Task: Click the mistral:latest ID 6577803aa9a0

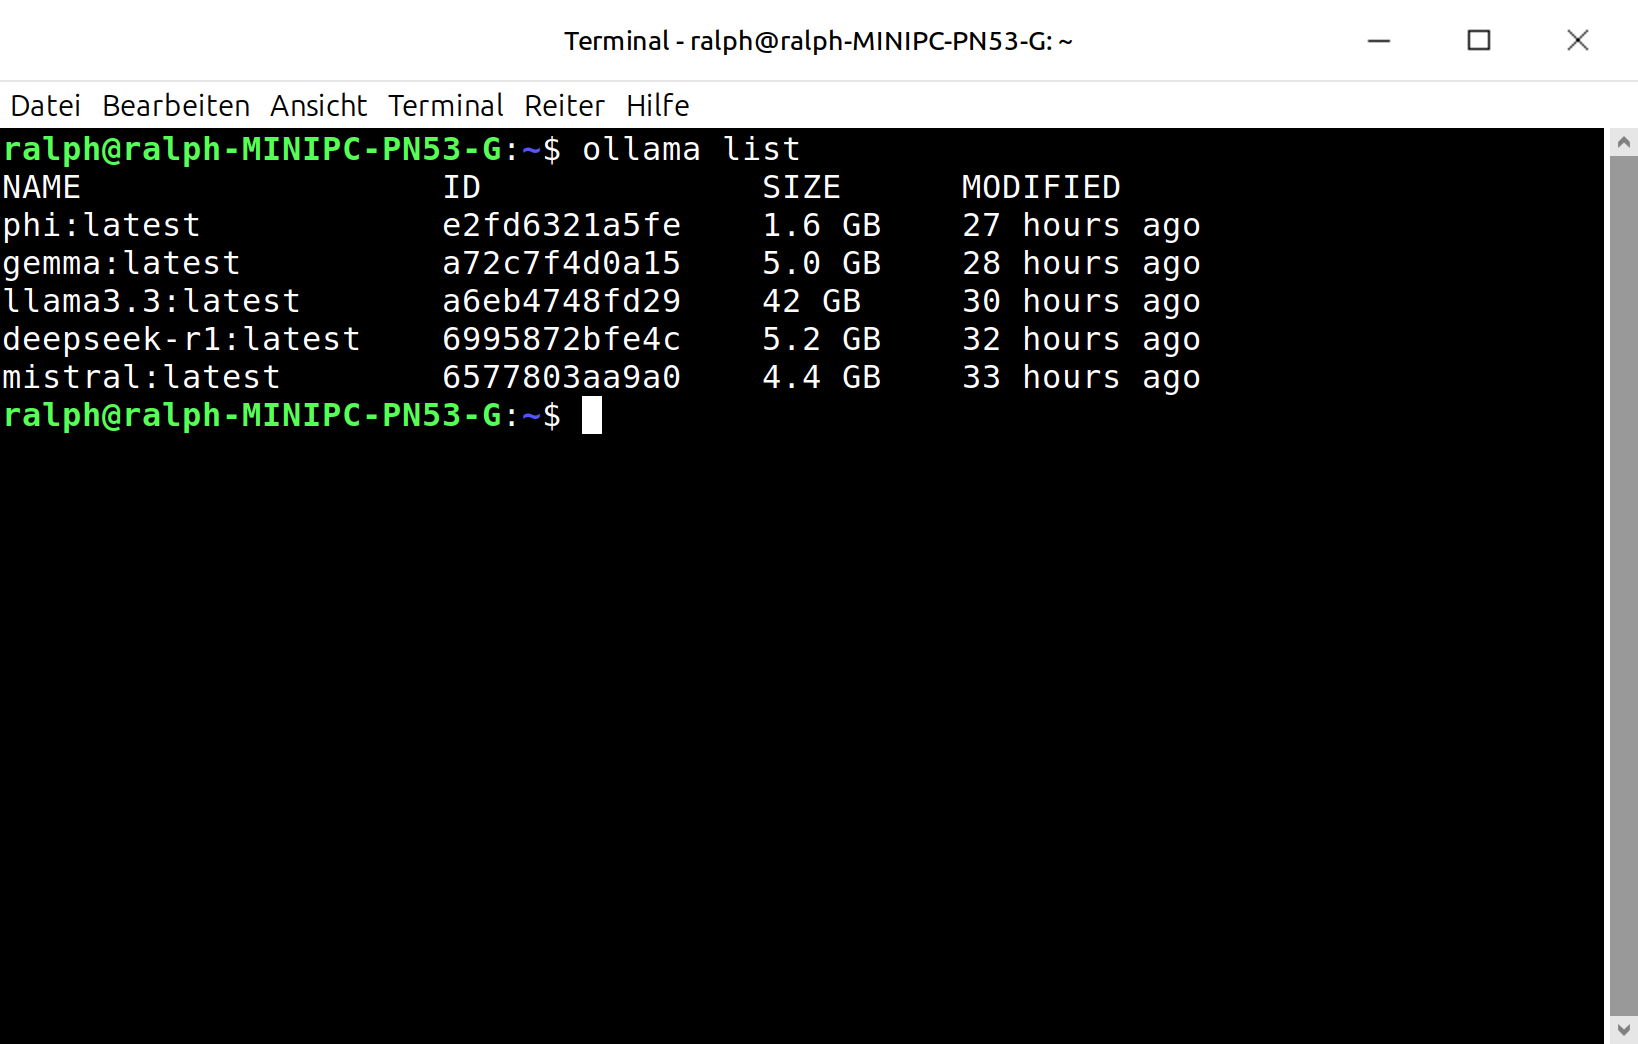Action: tap(561, 378)
